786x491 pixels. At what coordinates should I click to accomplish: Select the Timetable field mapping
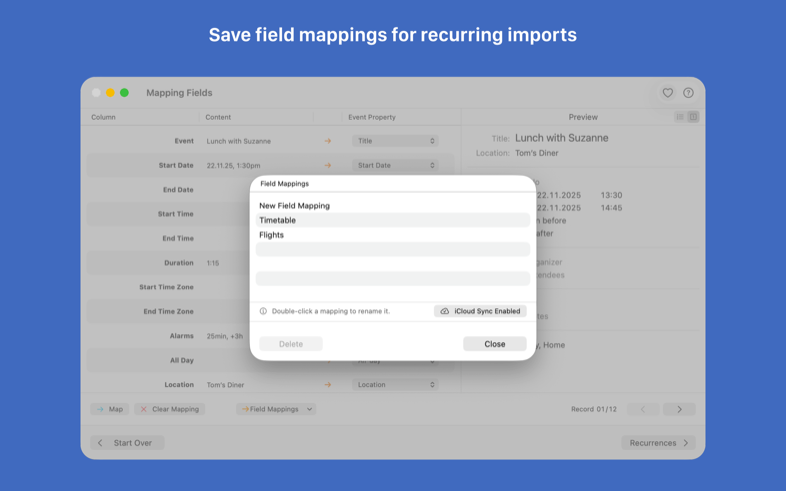(278, 220)
